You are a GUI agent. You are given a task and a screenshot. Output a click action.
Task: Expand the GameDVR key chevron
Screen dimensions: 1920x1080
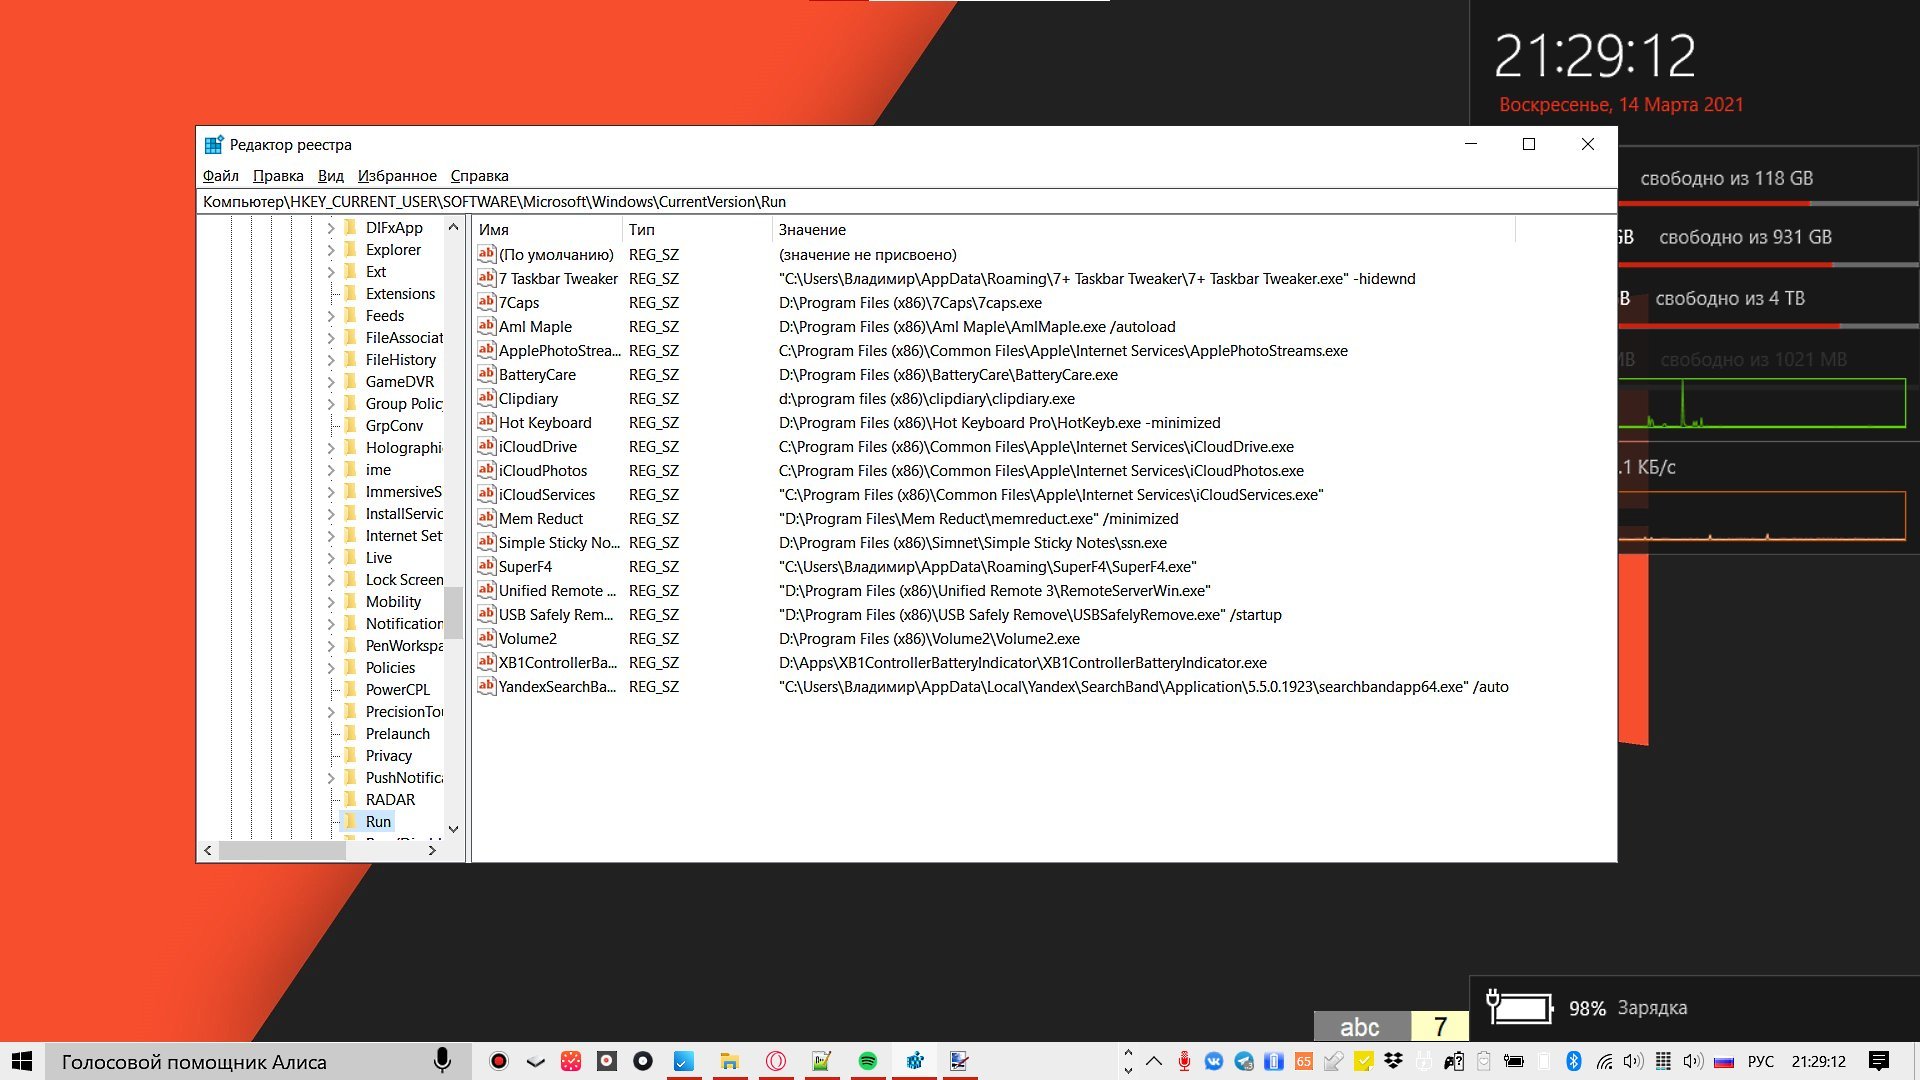point(331,381)
